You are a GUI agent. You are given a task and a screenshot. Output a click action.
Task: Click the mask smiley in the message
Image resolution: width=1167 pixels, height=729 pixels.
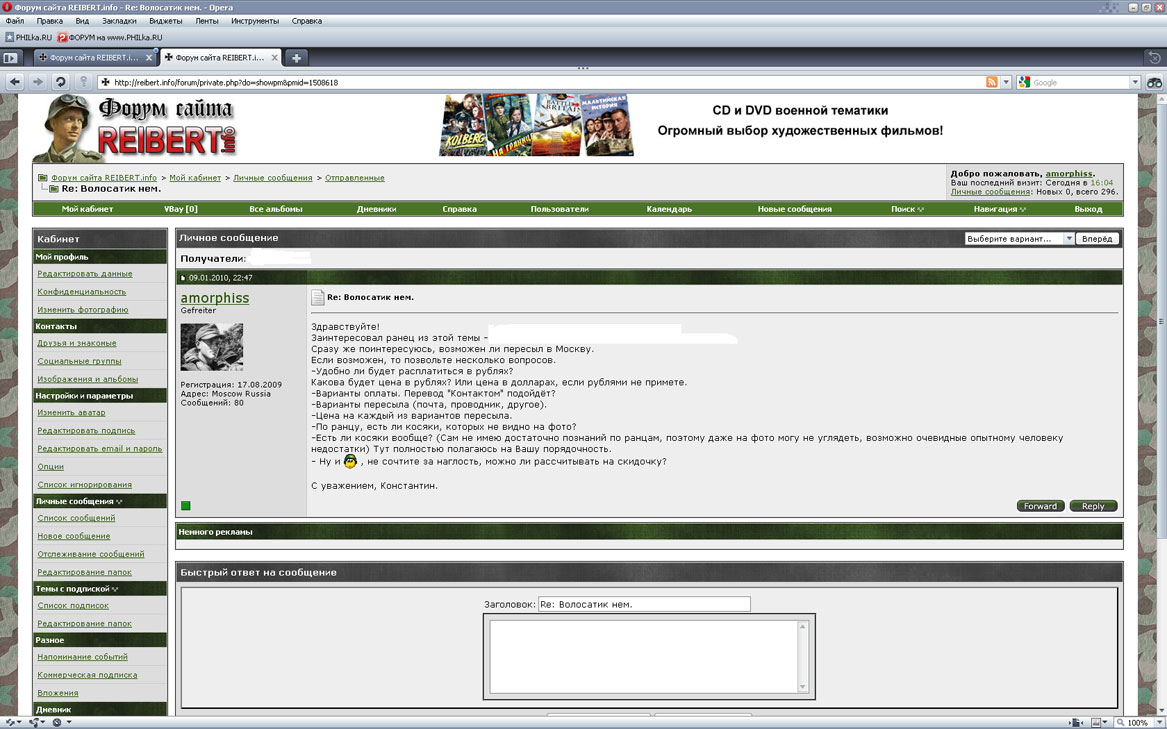click(x=350, y=461)
